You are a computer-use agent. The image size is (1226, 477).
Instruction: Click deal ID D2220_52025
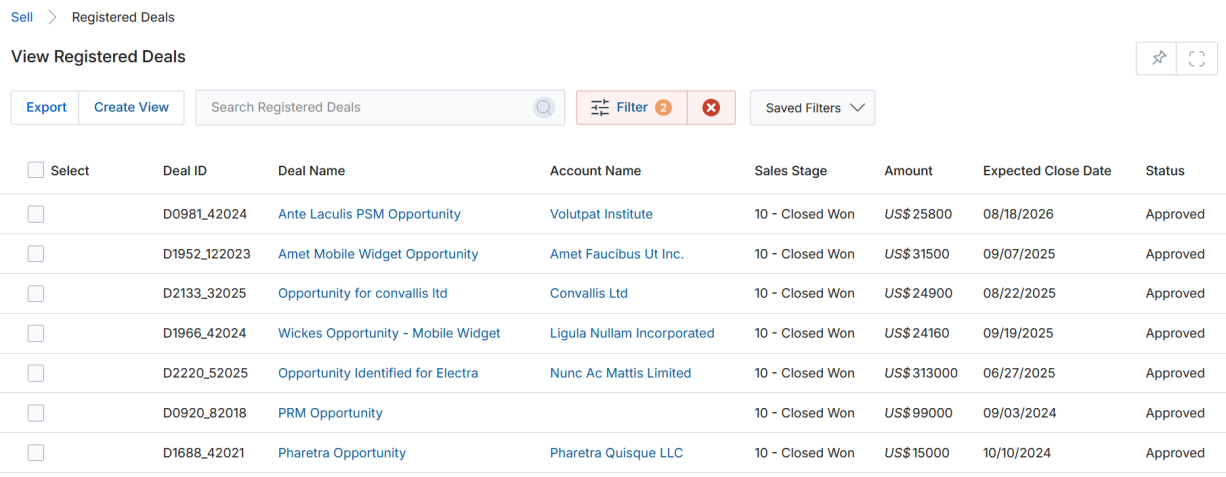[205, 373]
